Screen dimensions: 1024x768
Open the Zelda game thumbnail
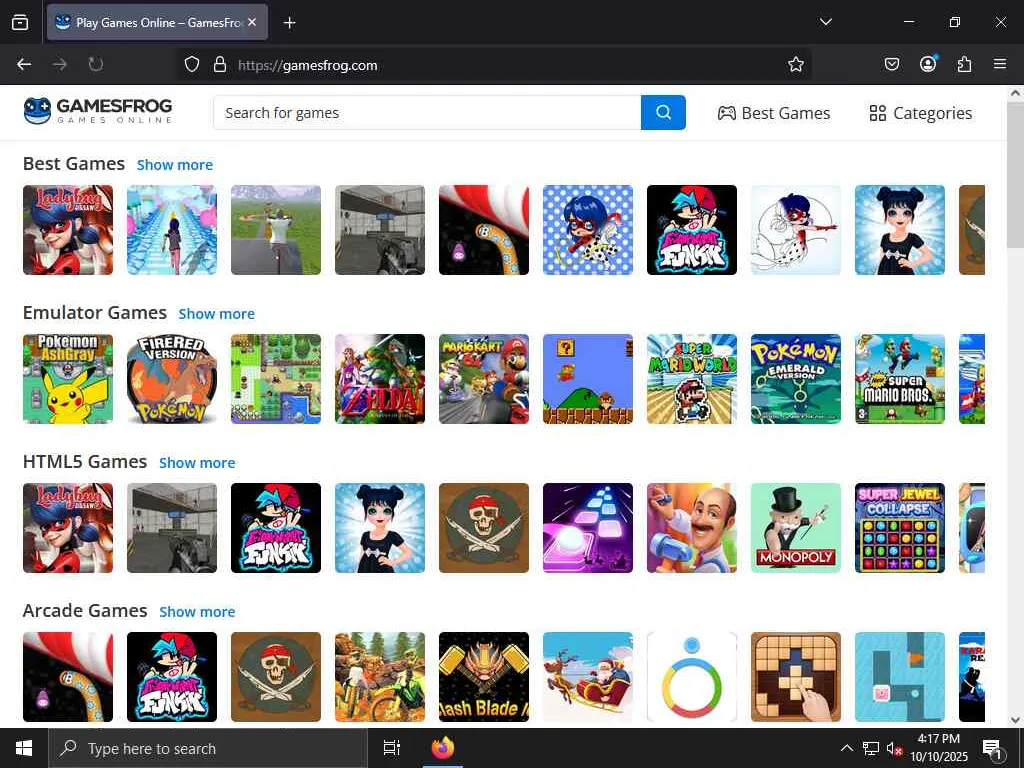[379, 379]
